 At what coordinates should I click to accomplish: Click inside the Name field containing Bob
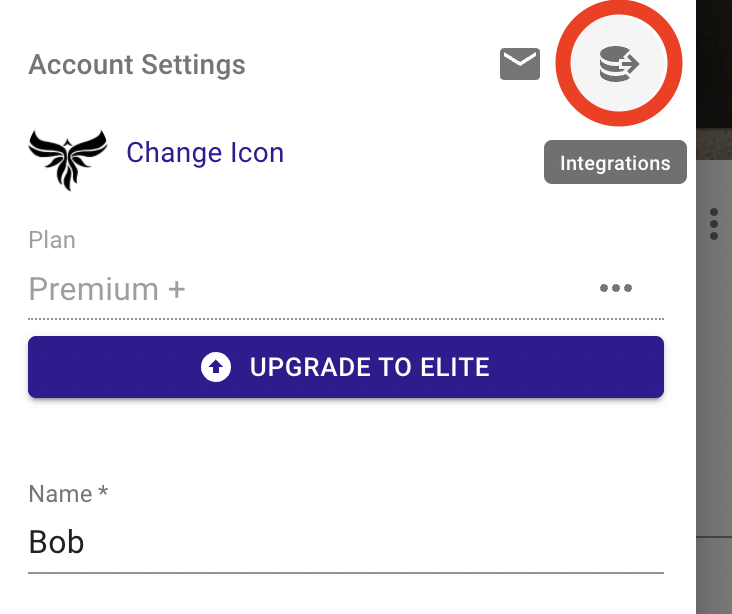(x=346, y=542)
